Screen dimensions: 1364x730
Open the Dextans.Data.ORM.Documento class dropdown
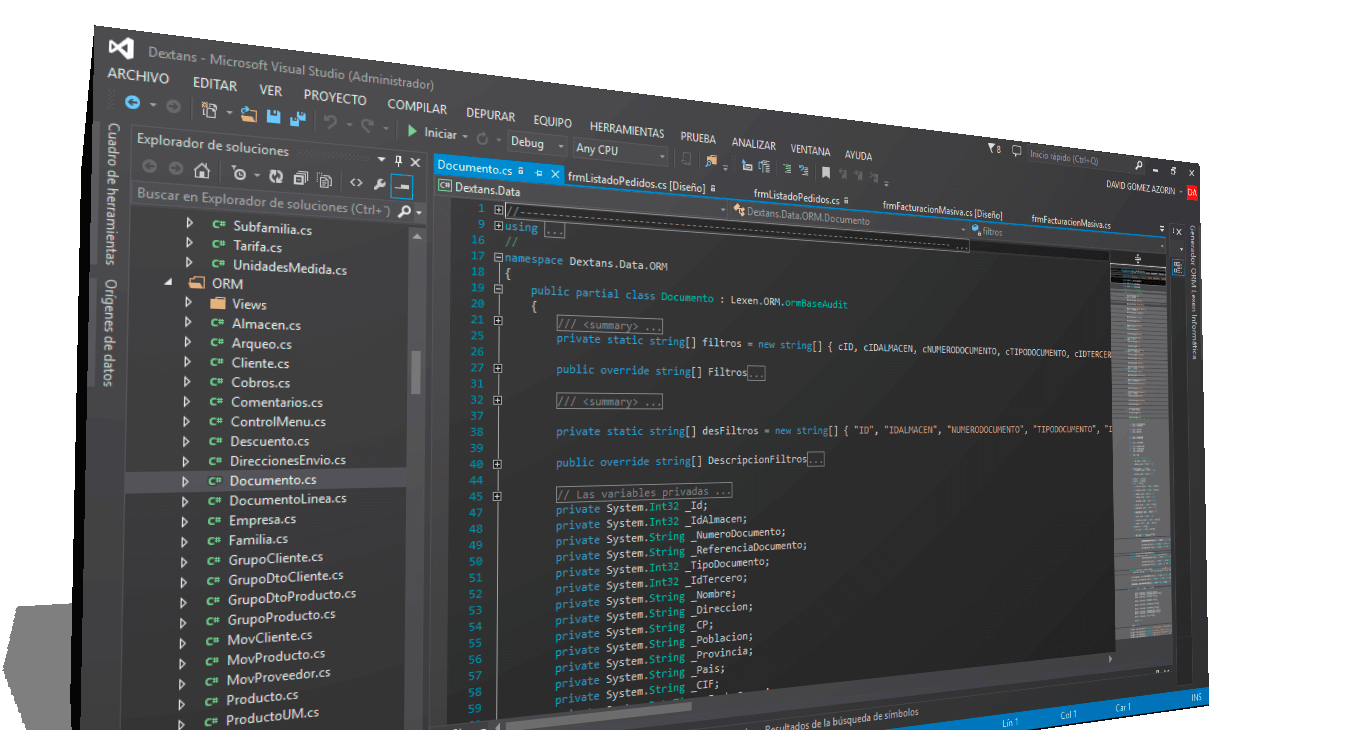tap(848, 219)
